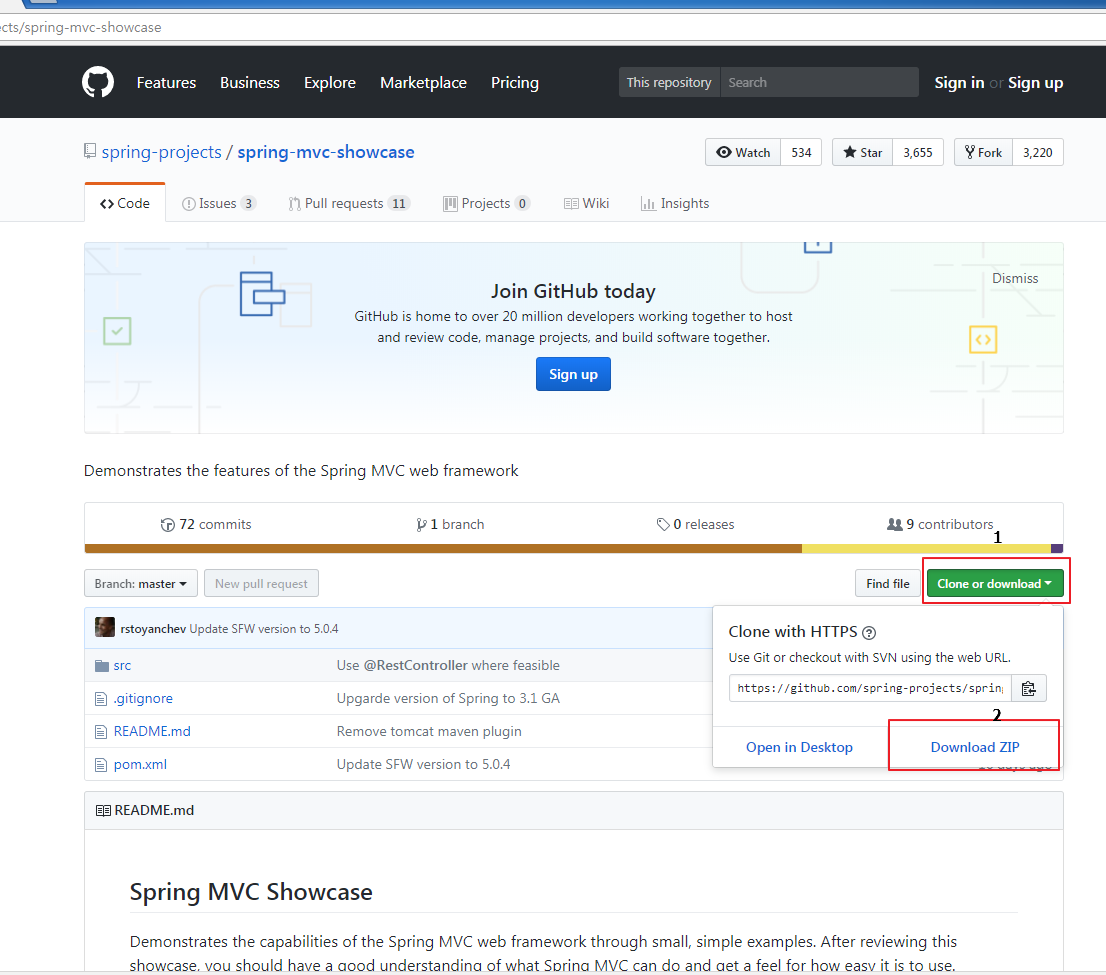1106x975 pixels.
Task: View the 72 commits history
Action: pos(206,524)
